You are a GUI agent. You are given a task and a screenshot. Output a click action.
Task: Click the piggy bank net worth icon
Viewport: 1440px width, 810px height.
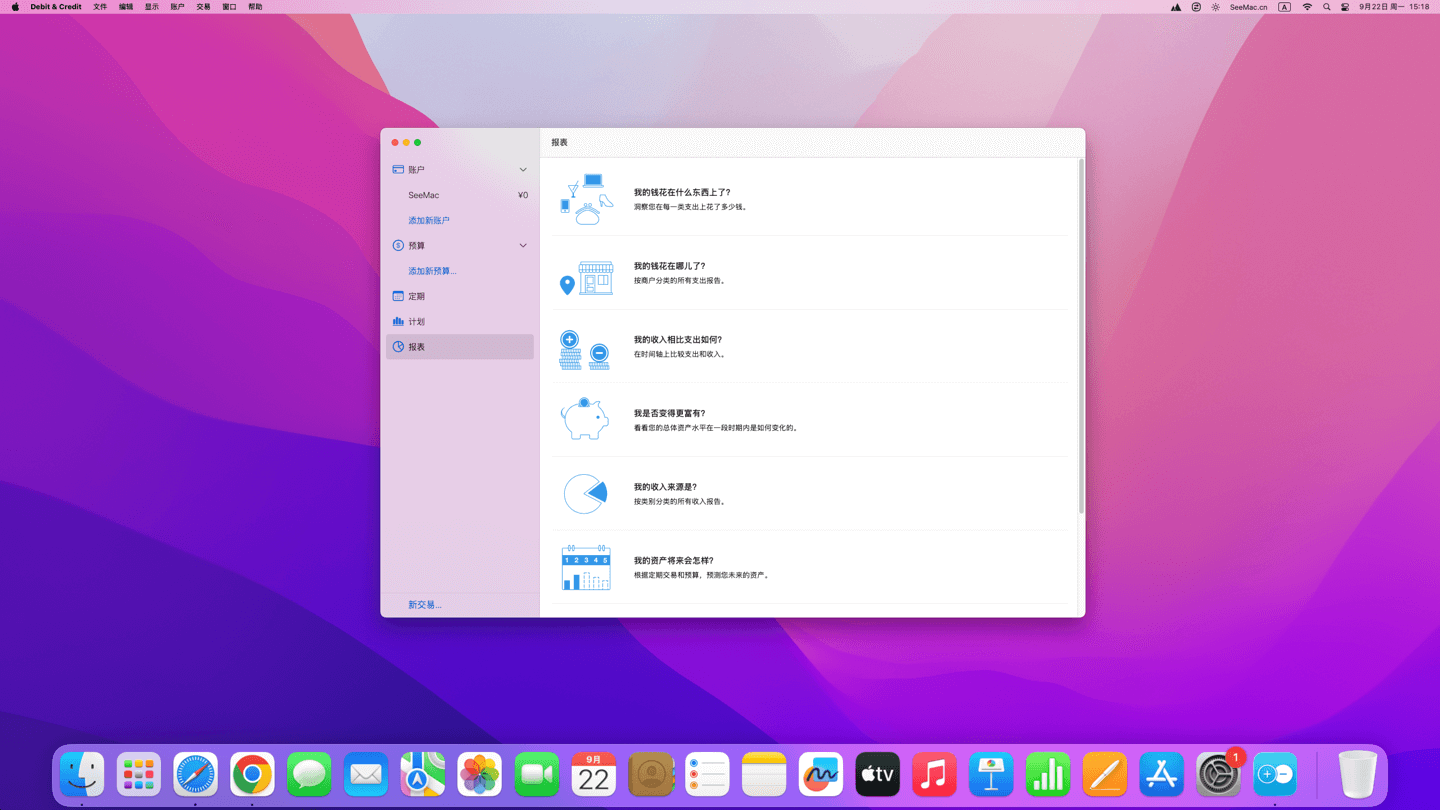click(585, 419)
